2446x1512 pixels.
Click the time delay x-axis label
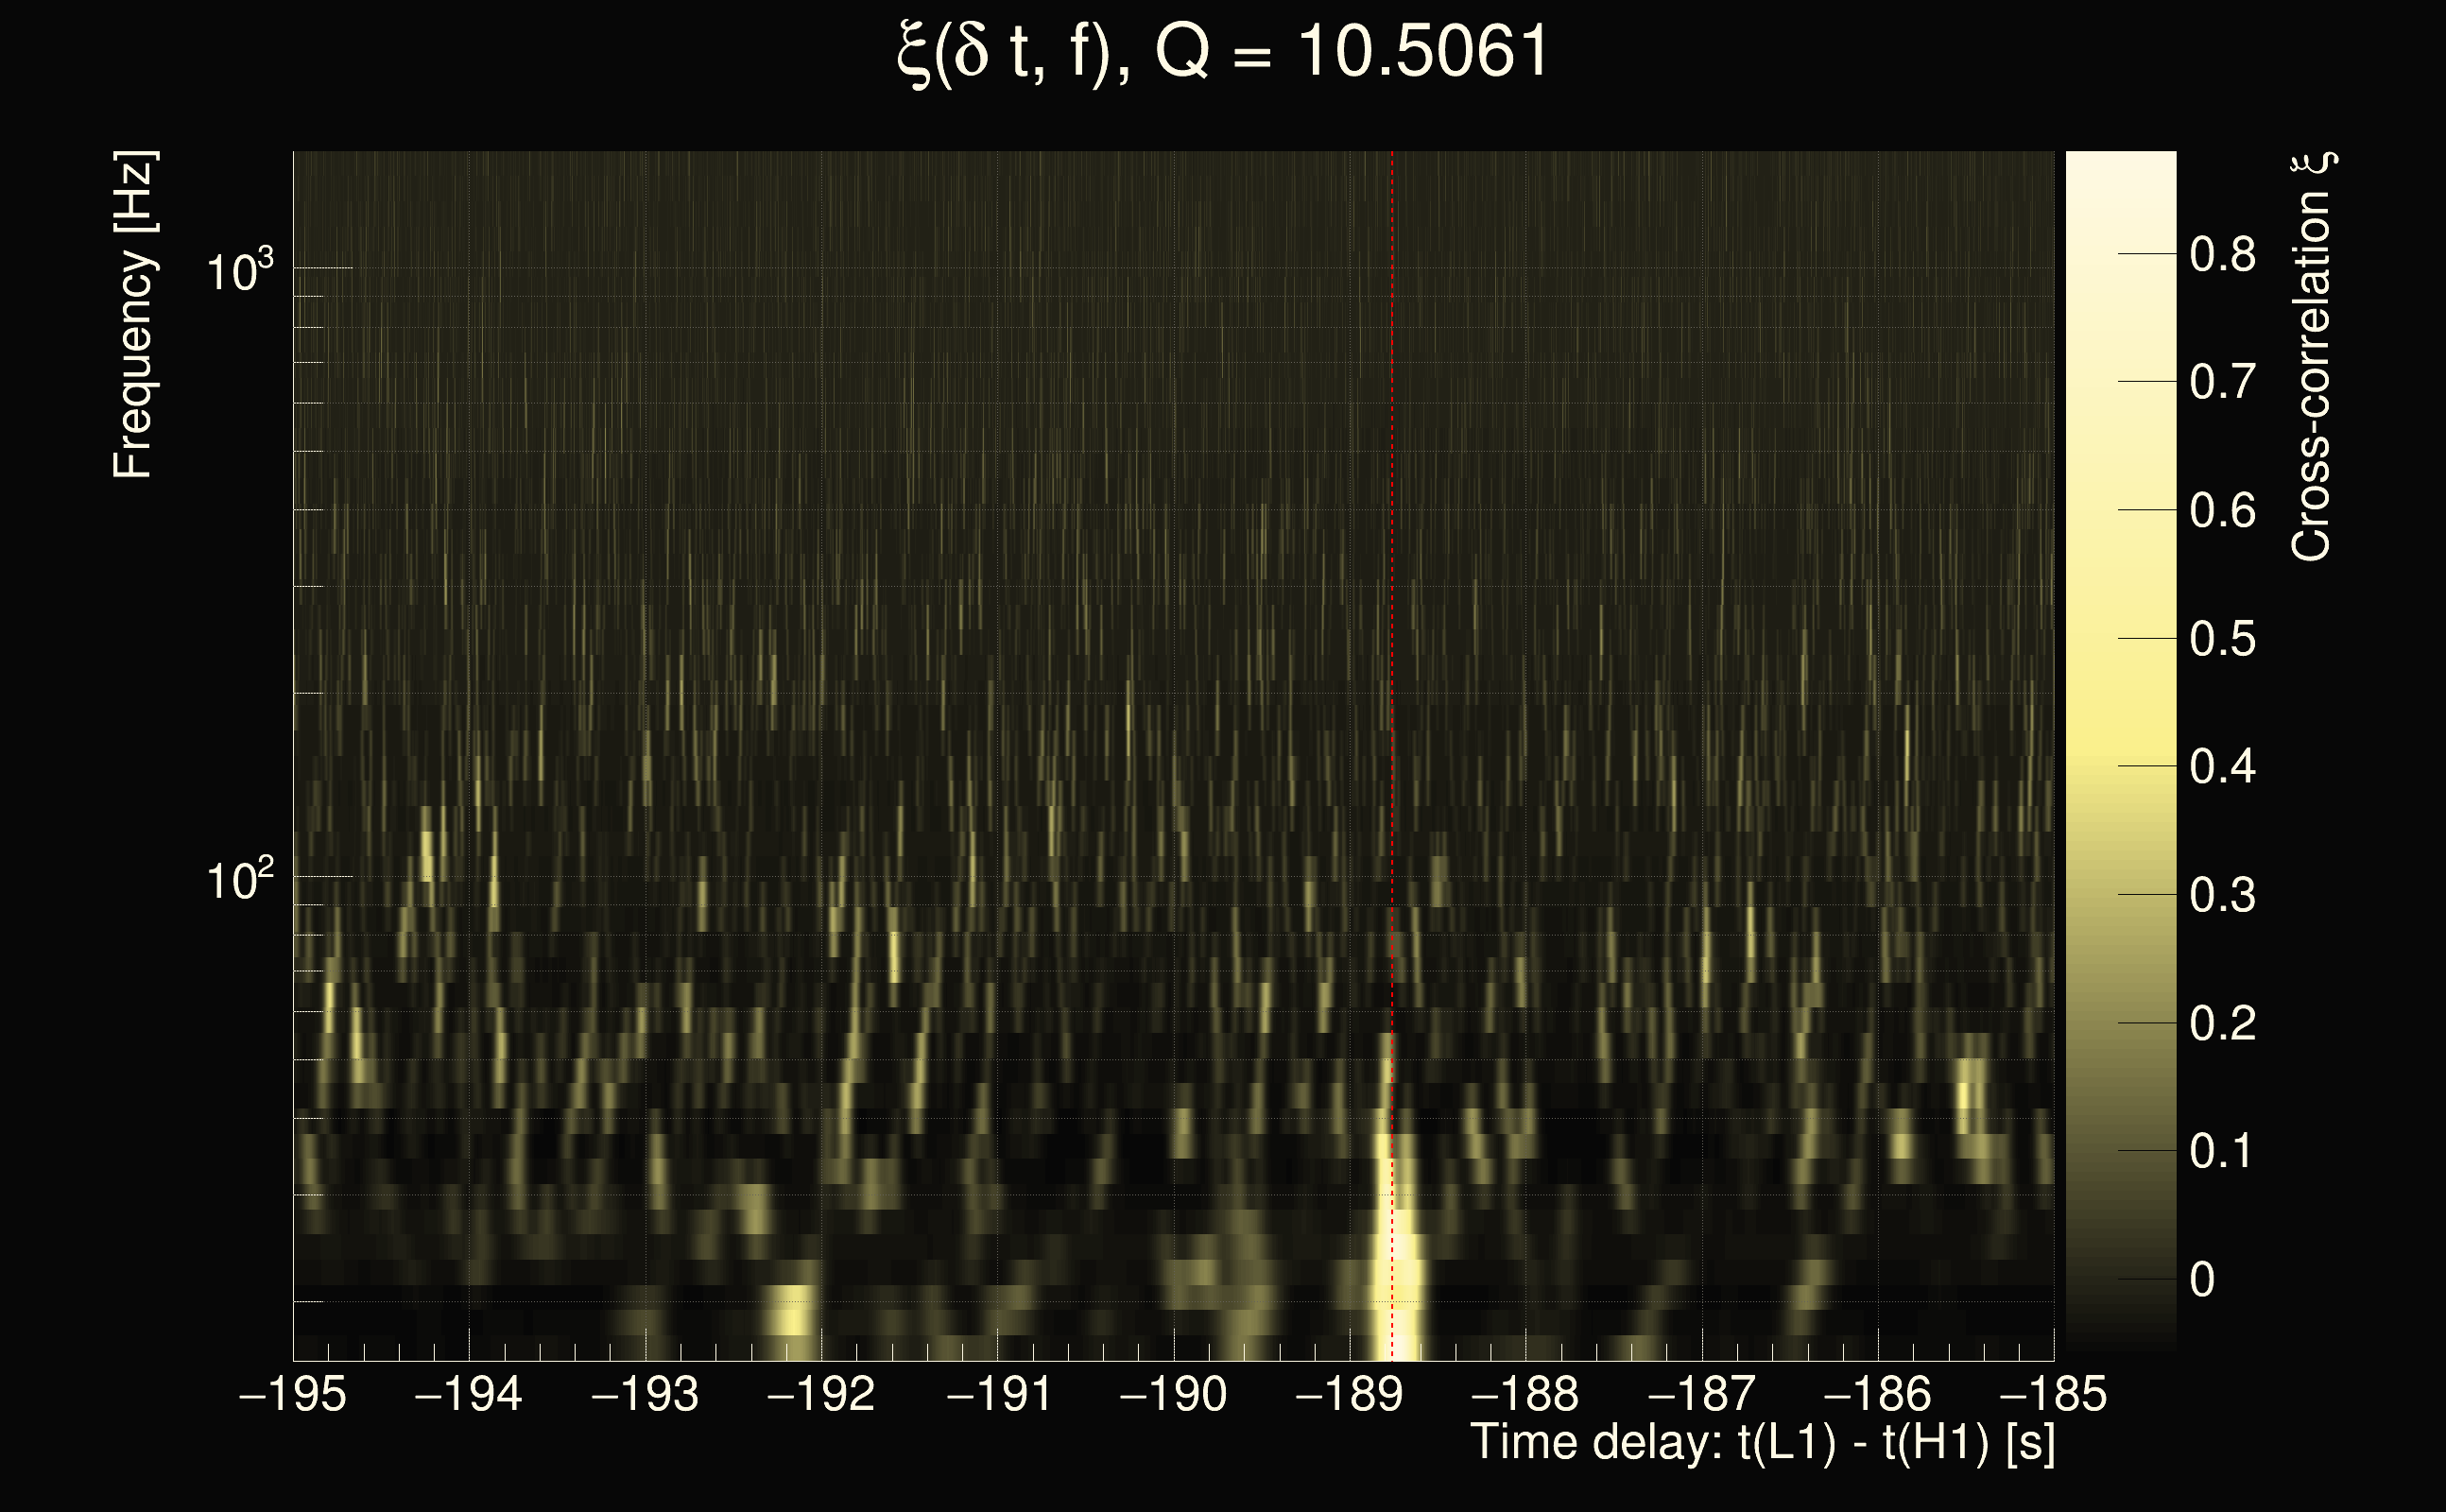(x=1762, y=1443)
